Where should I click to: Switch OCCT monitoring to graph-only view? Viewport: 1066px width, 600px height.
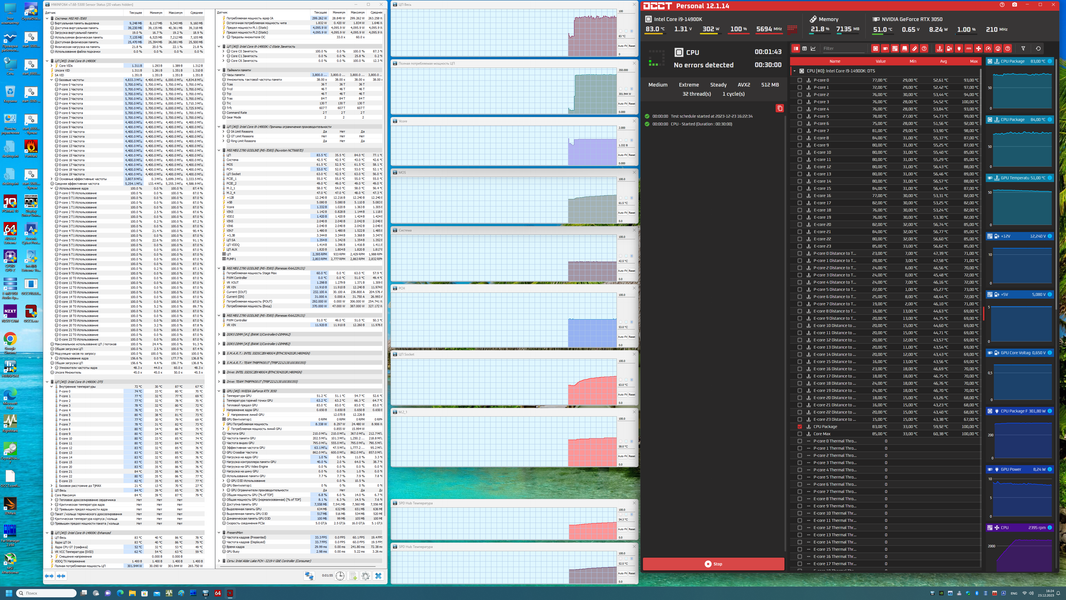point(813,48)
